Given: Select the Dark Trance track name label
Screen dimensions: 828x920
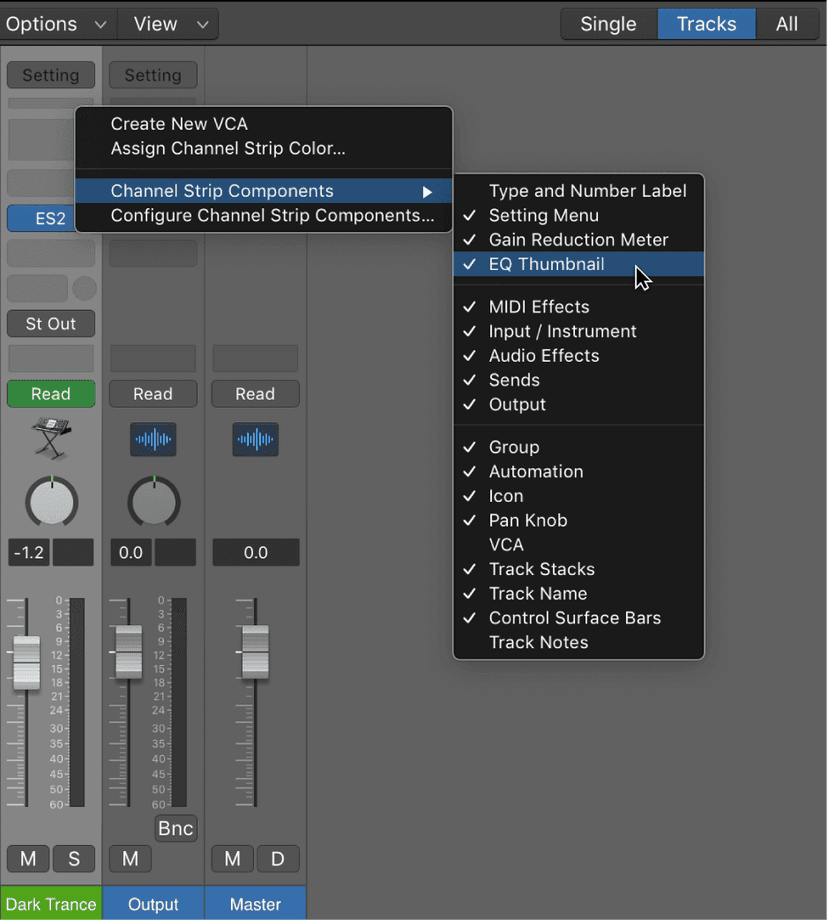Looking at the screenshot, I should [51, 904].
